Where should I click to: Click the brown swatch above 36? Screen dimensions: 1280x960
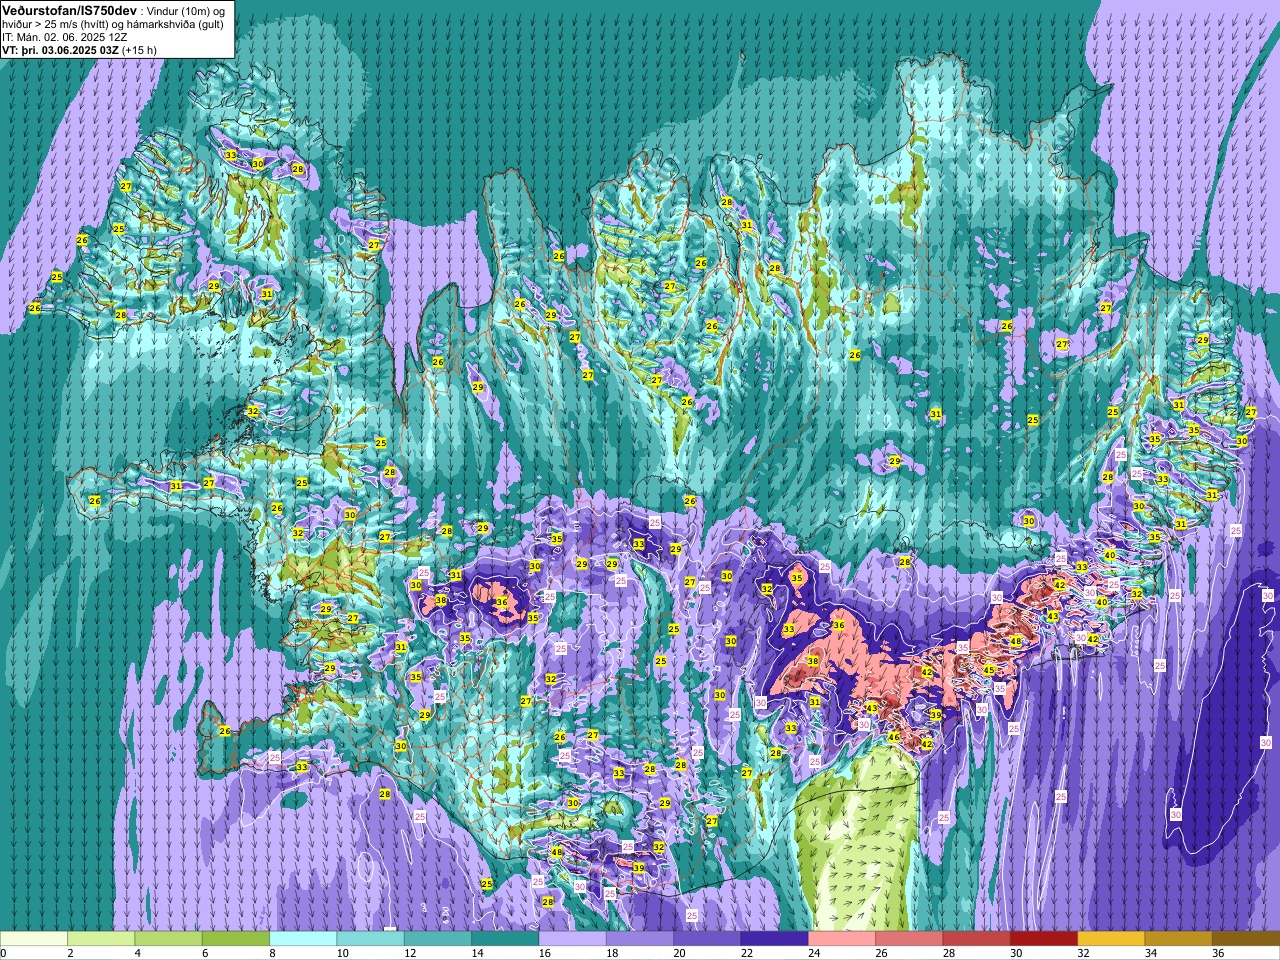click(1245, 939)
